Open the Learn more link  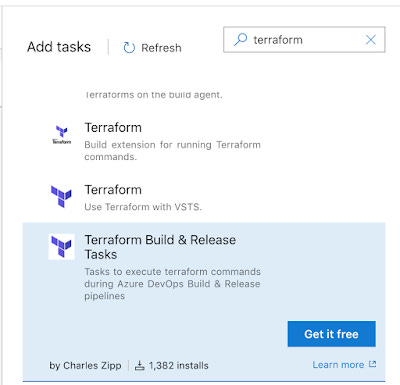(338, 365)
